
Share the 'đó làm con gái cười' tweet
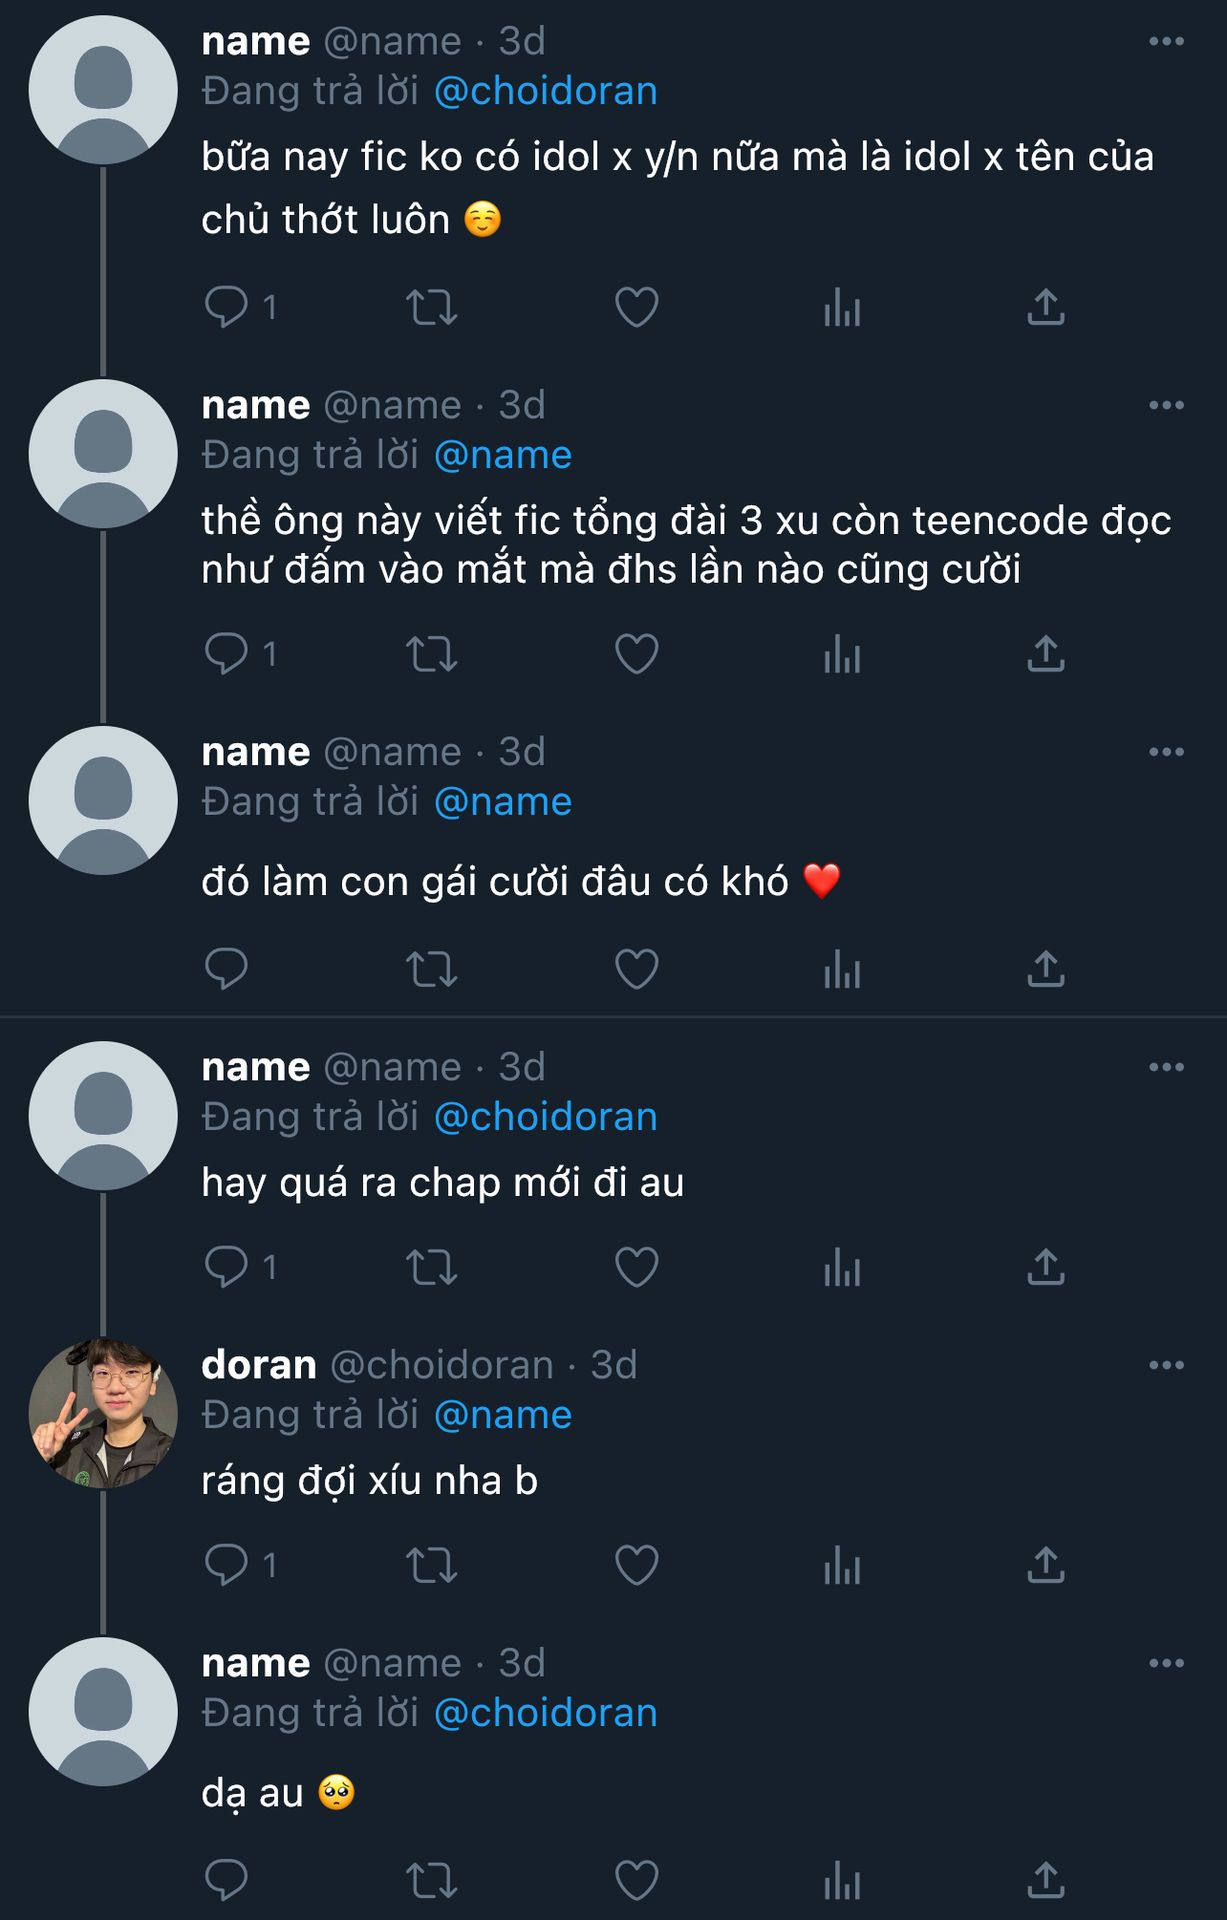[x=1046, y=969]
